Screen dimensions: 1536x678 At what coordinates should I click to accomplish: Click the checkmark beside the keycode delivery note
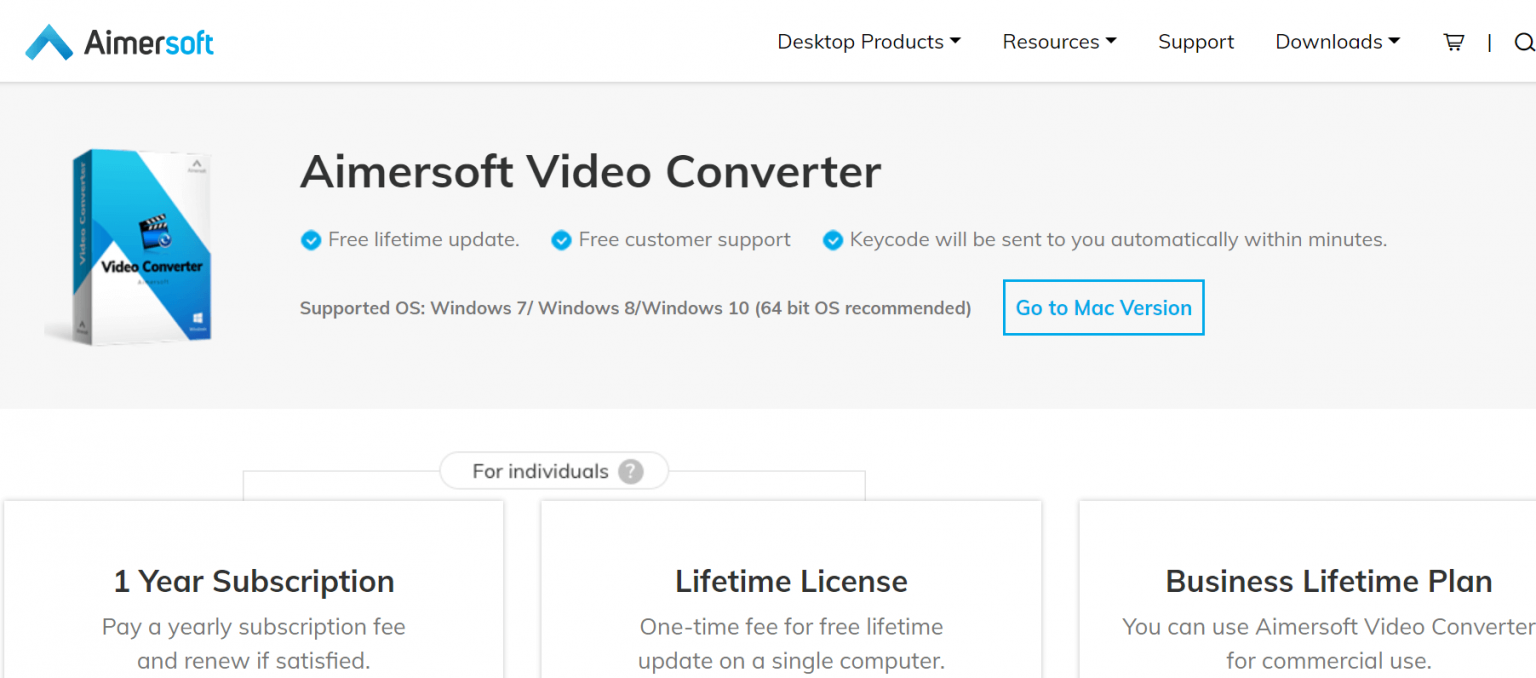pyautogui.click(x=833, y=240)
